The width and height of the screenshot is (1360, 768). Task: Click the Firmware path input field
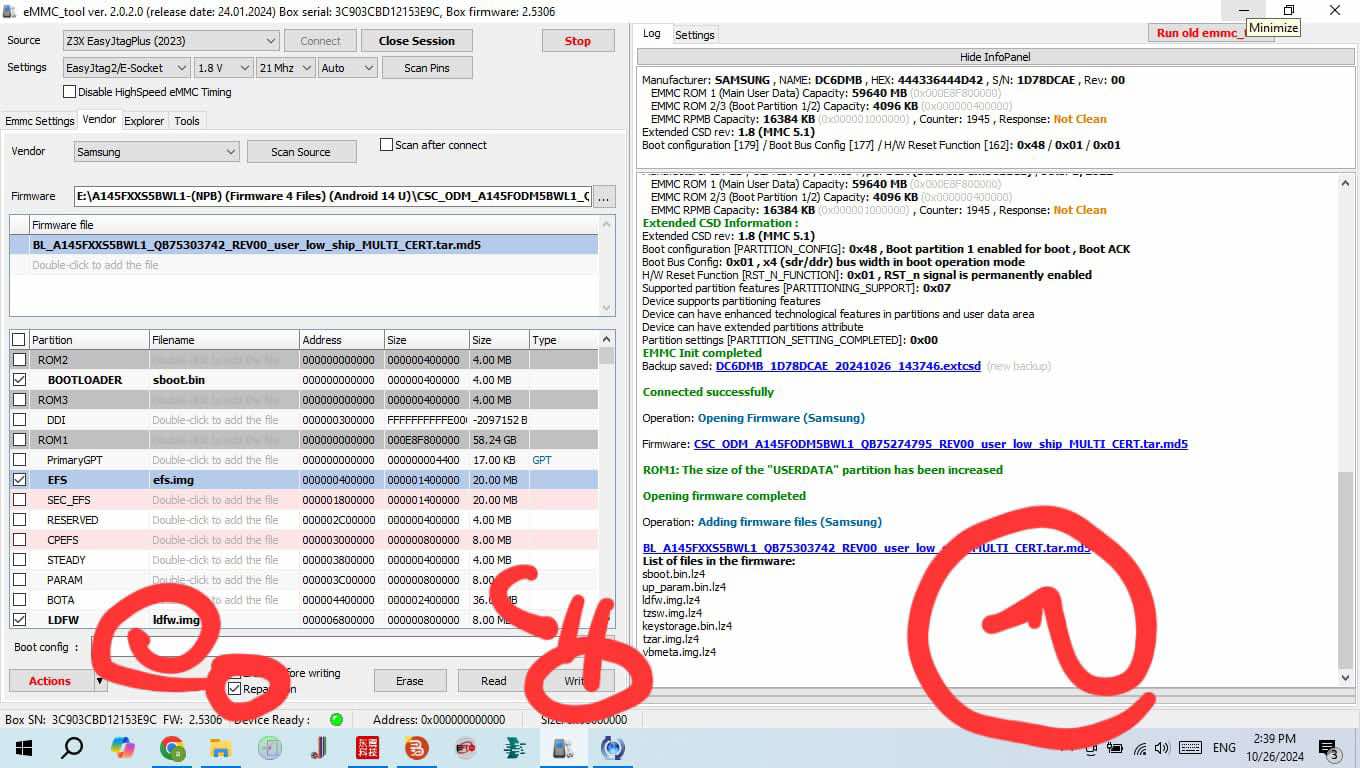pos(333,197)
